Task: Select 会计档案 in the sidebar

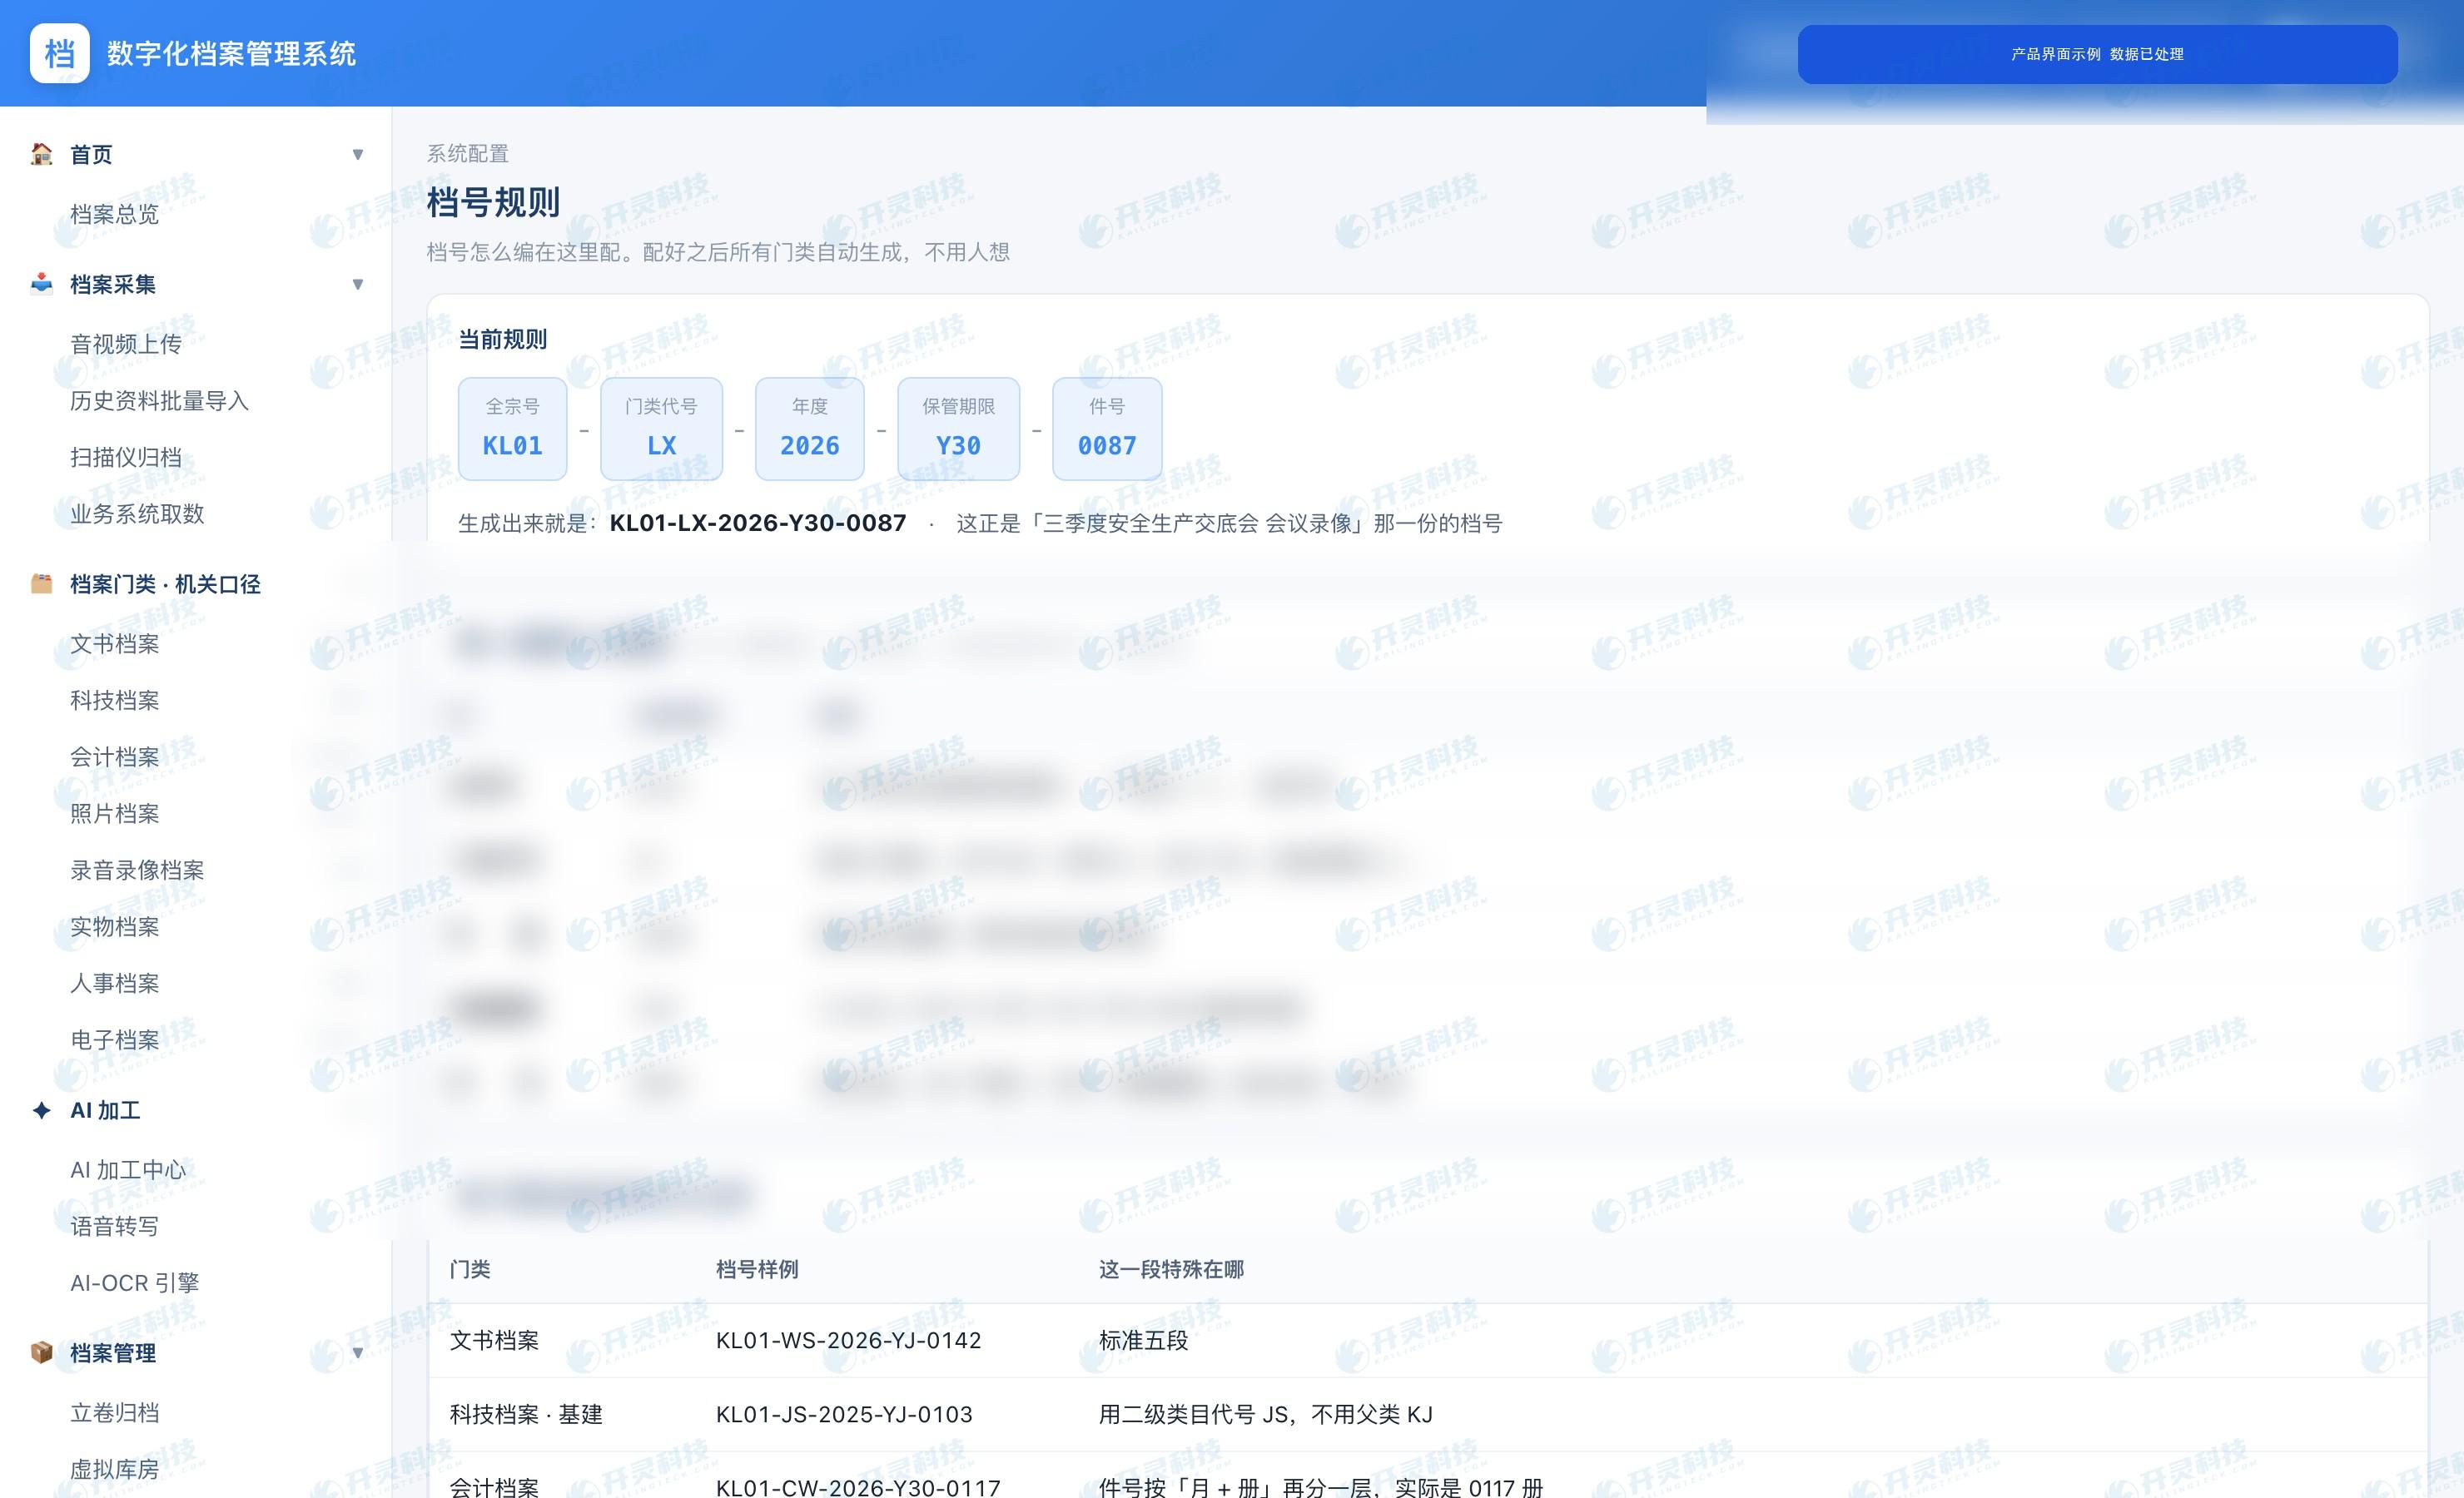Action: (115, 757)
